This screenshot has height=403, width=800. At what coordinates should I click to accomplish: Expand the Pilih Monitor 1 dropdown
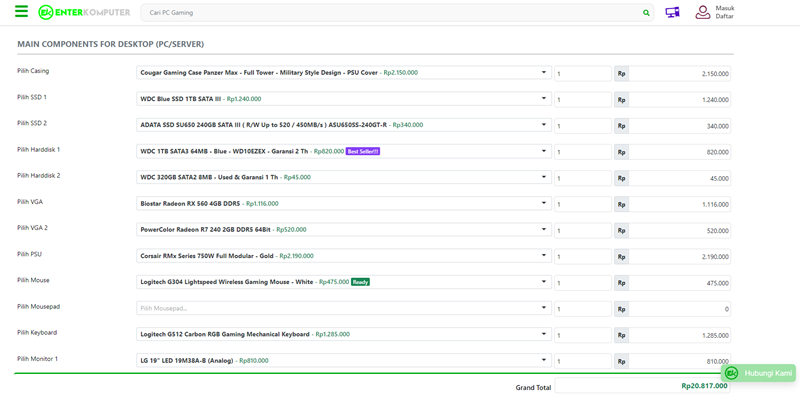544,360
